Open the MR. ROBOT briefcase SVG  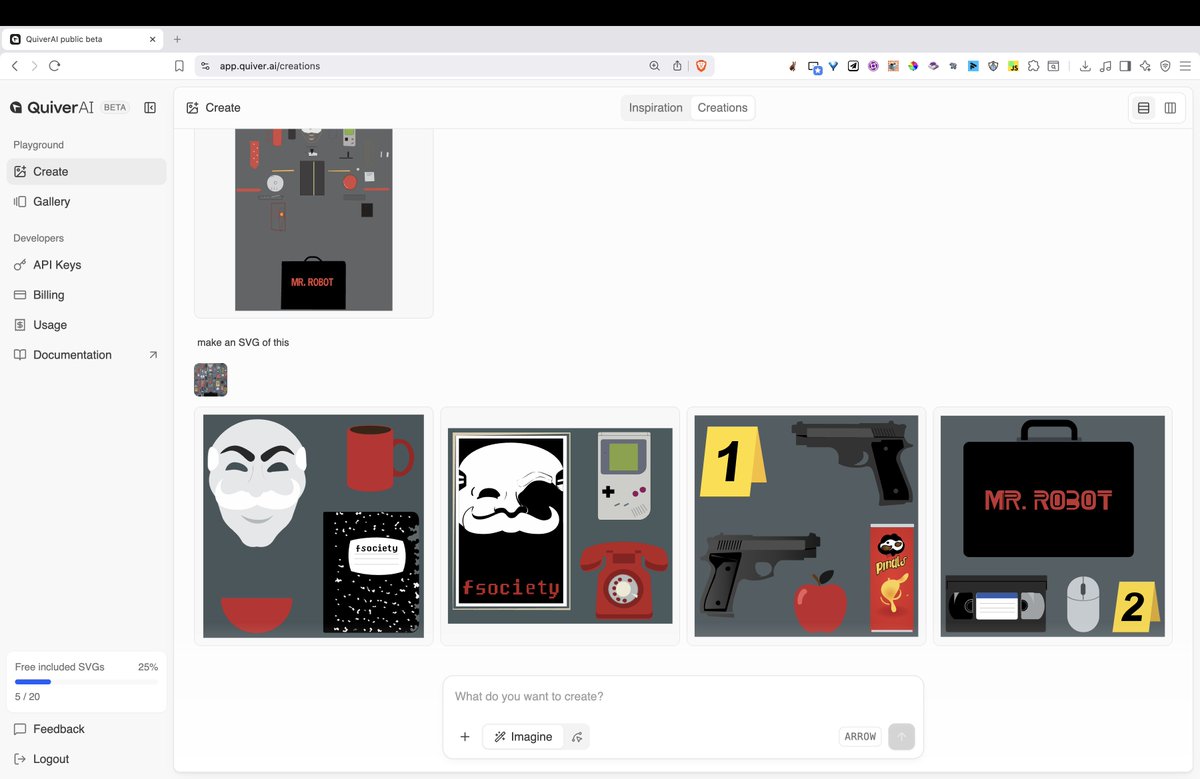tap(1052, 526)
